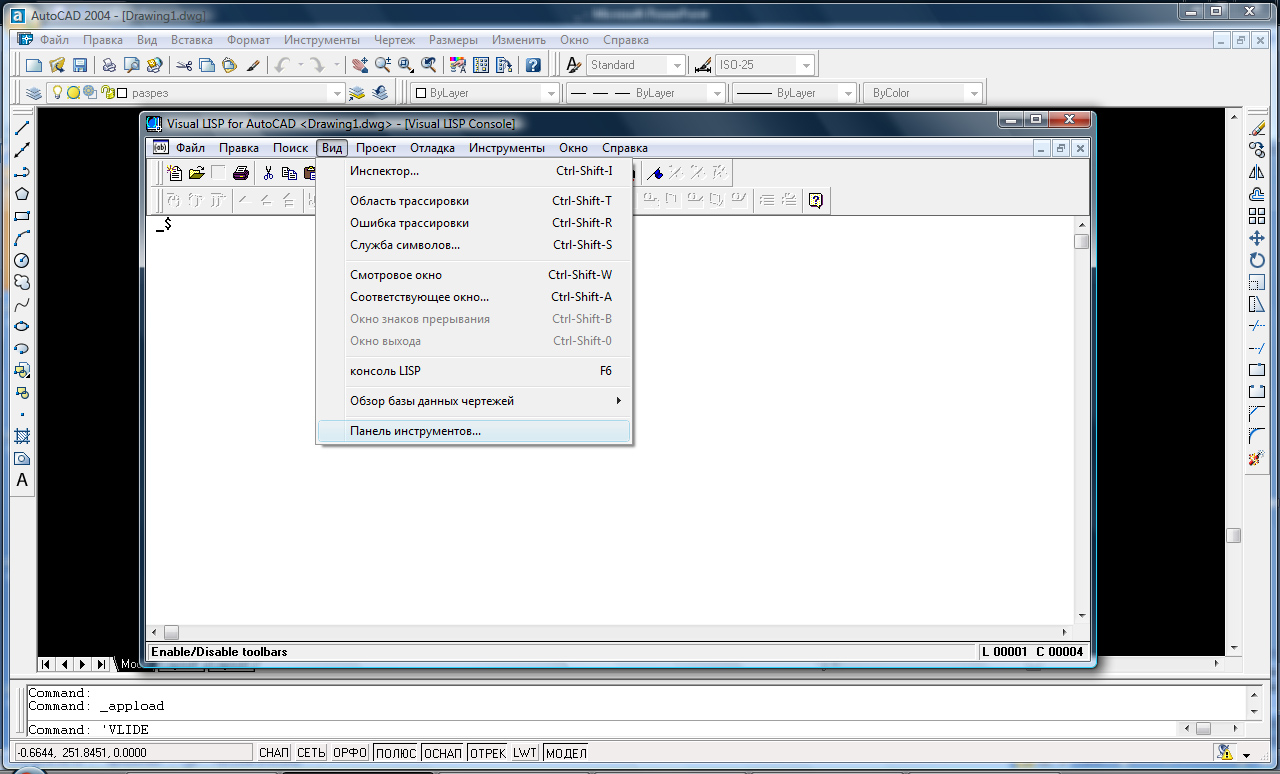Open Layer Properties Manager icon
Viewport: 1280px width, 774px height.
tap(35, 93)
